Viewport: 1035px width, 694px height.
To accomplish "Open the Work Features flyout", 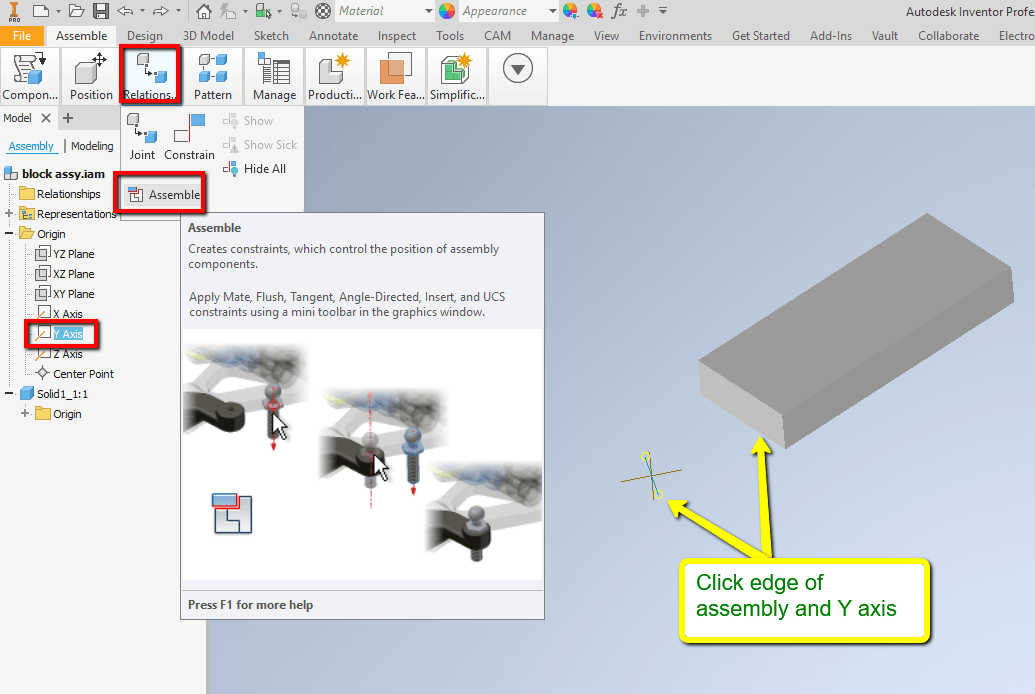I will (397, 75).
